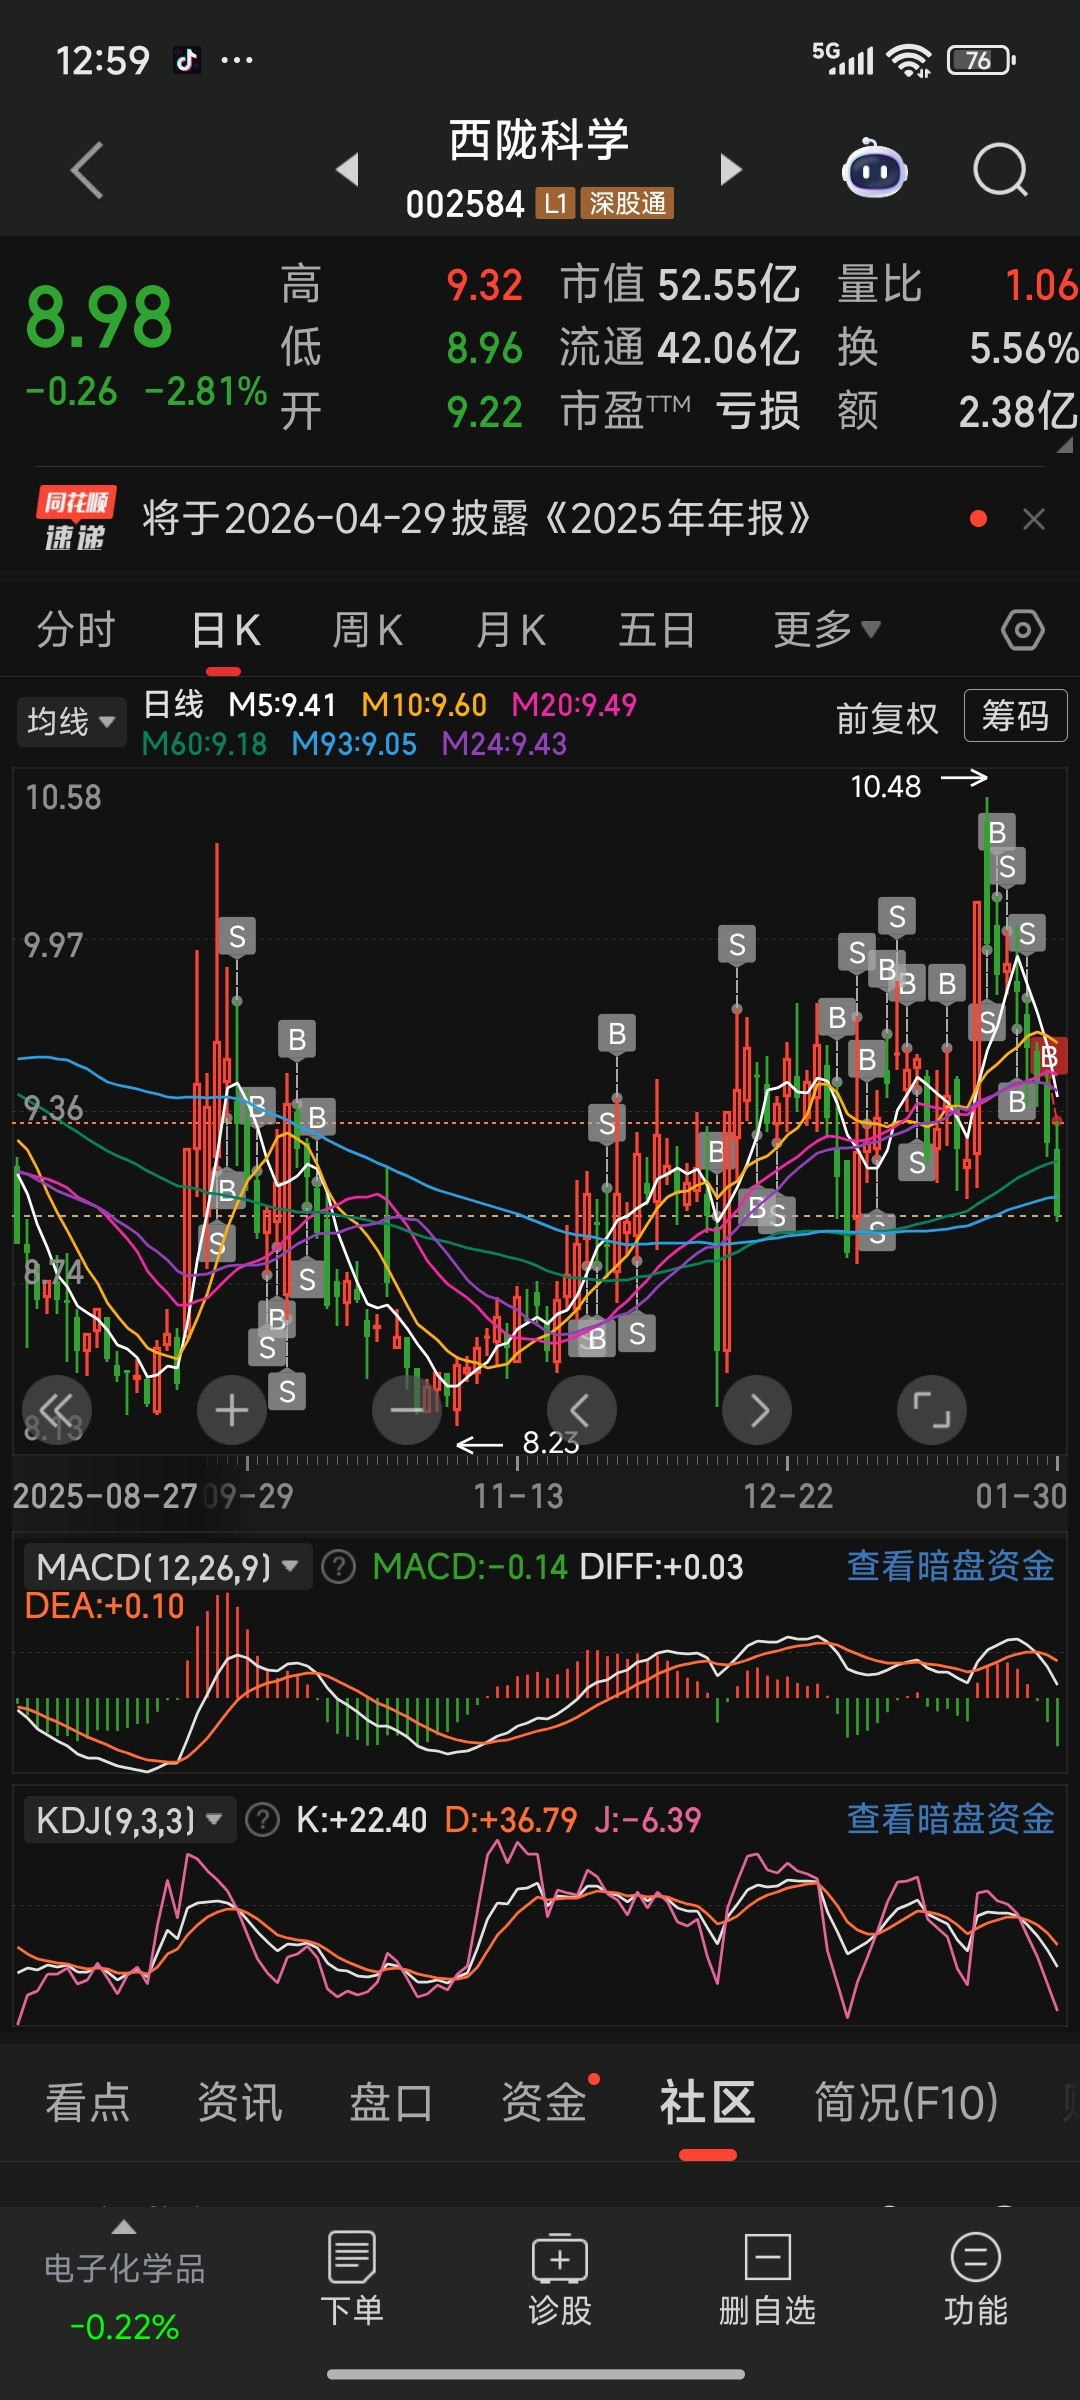Zoom in chart with plus button

(232, 1410)
